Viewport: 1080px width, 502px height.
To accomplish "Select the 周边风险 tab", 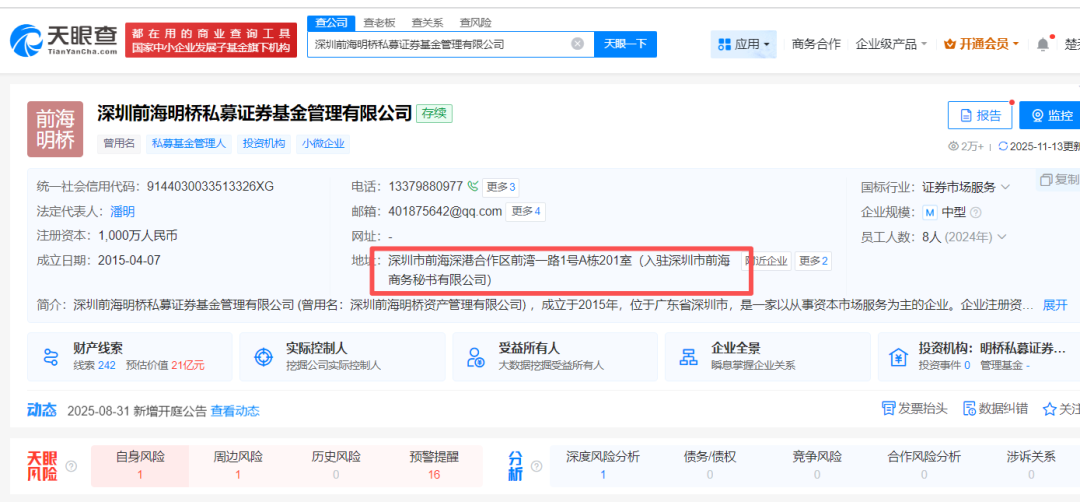I will 238,465.
